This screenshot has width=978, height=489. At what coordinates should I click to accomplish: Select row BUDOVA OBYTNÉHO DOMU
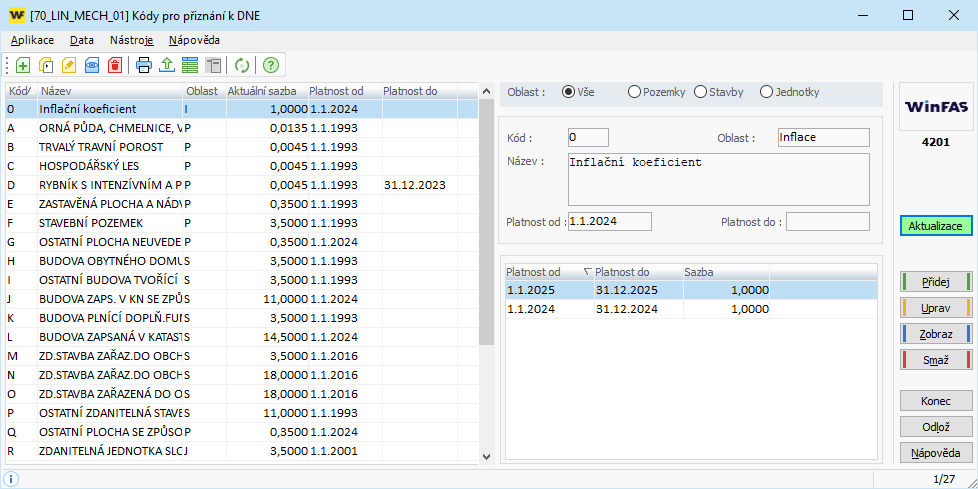point(241,261)
